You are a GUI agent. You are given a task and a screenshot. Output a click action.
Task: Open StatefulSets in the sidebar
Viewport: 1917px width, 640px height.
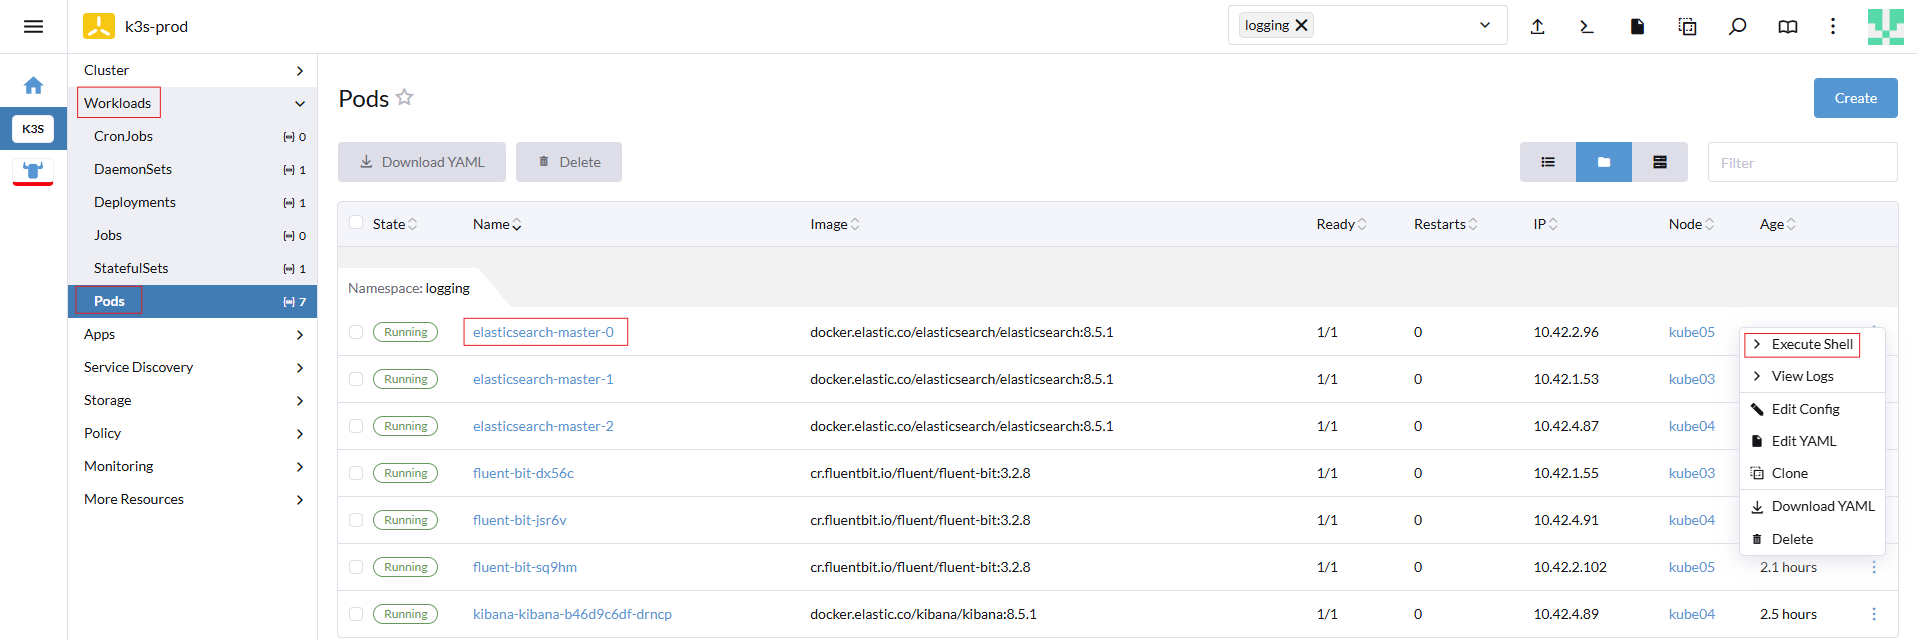tap(192, 268)
